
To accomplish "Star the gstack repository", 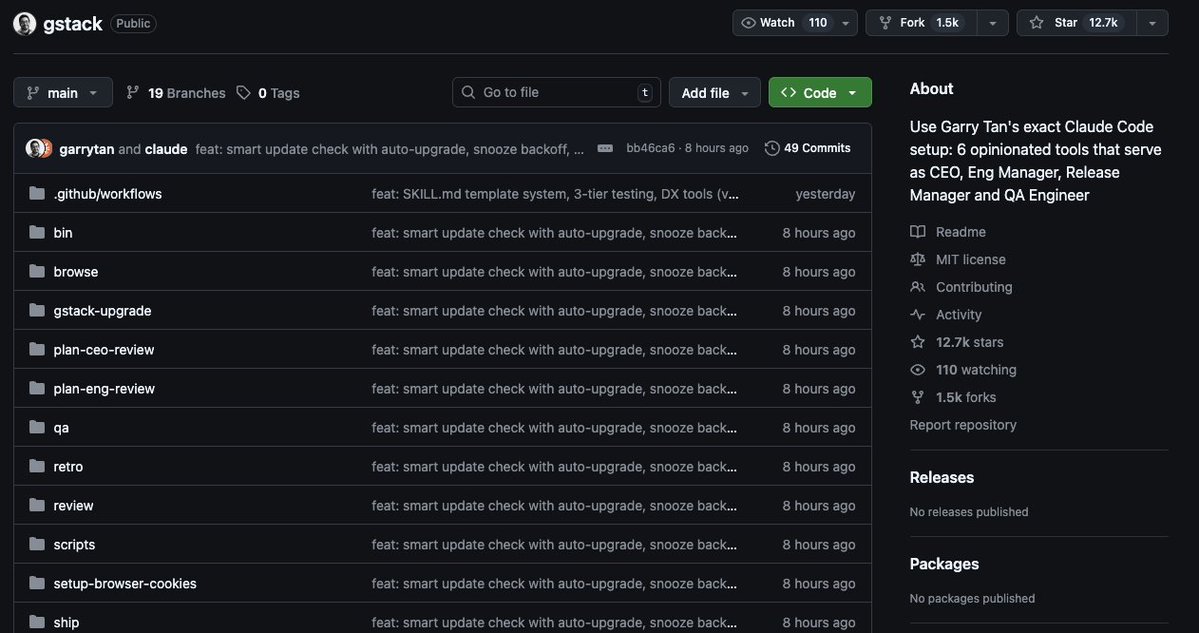I will (x=1077, y=23).
